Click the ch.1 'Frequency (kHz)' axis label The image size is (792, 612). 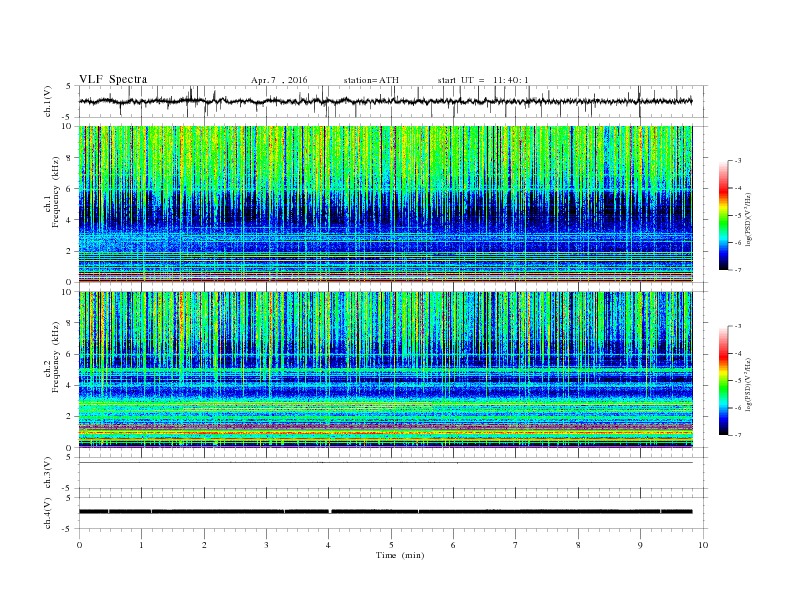tap(56, 191)
